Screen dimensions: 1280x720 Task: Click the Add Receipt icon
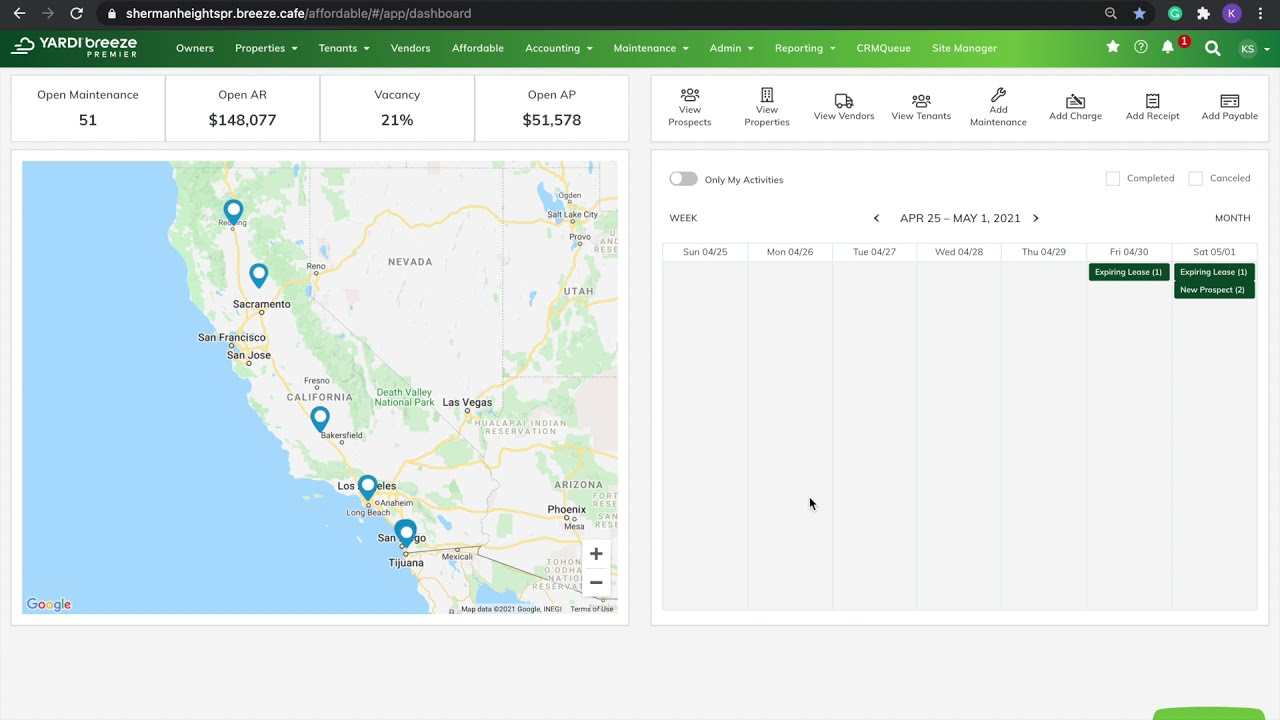(x=1153, y=101)
